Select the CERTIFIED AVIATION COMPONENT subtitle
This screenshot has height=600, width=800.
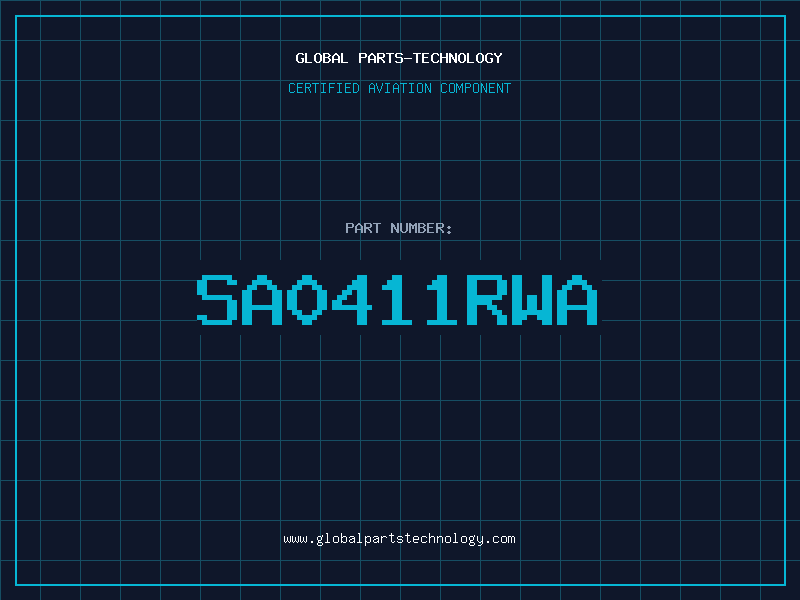[399, 88]
